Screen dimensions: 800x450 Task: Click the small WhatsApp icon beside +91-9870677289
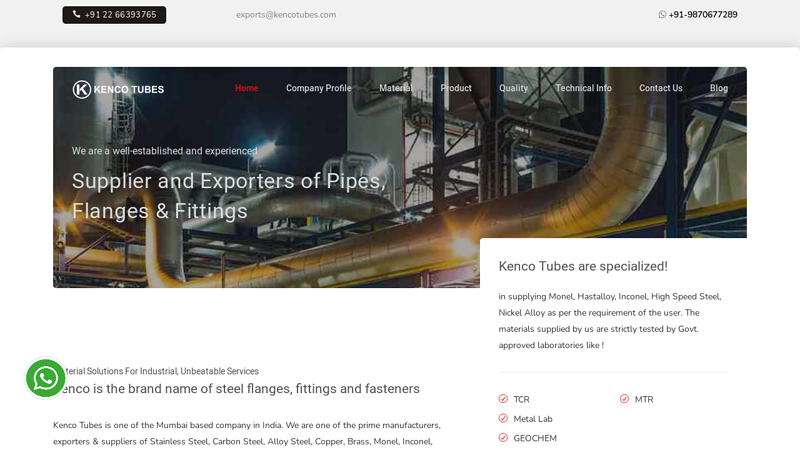[x=662, y=15]
